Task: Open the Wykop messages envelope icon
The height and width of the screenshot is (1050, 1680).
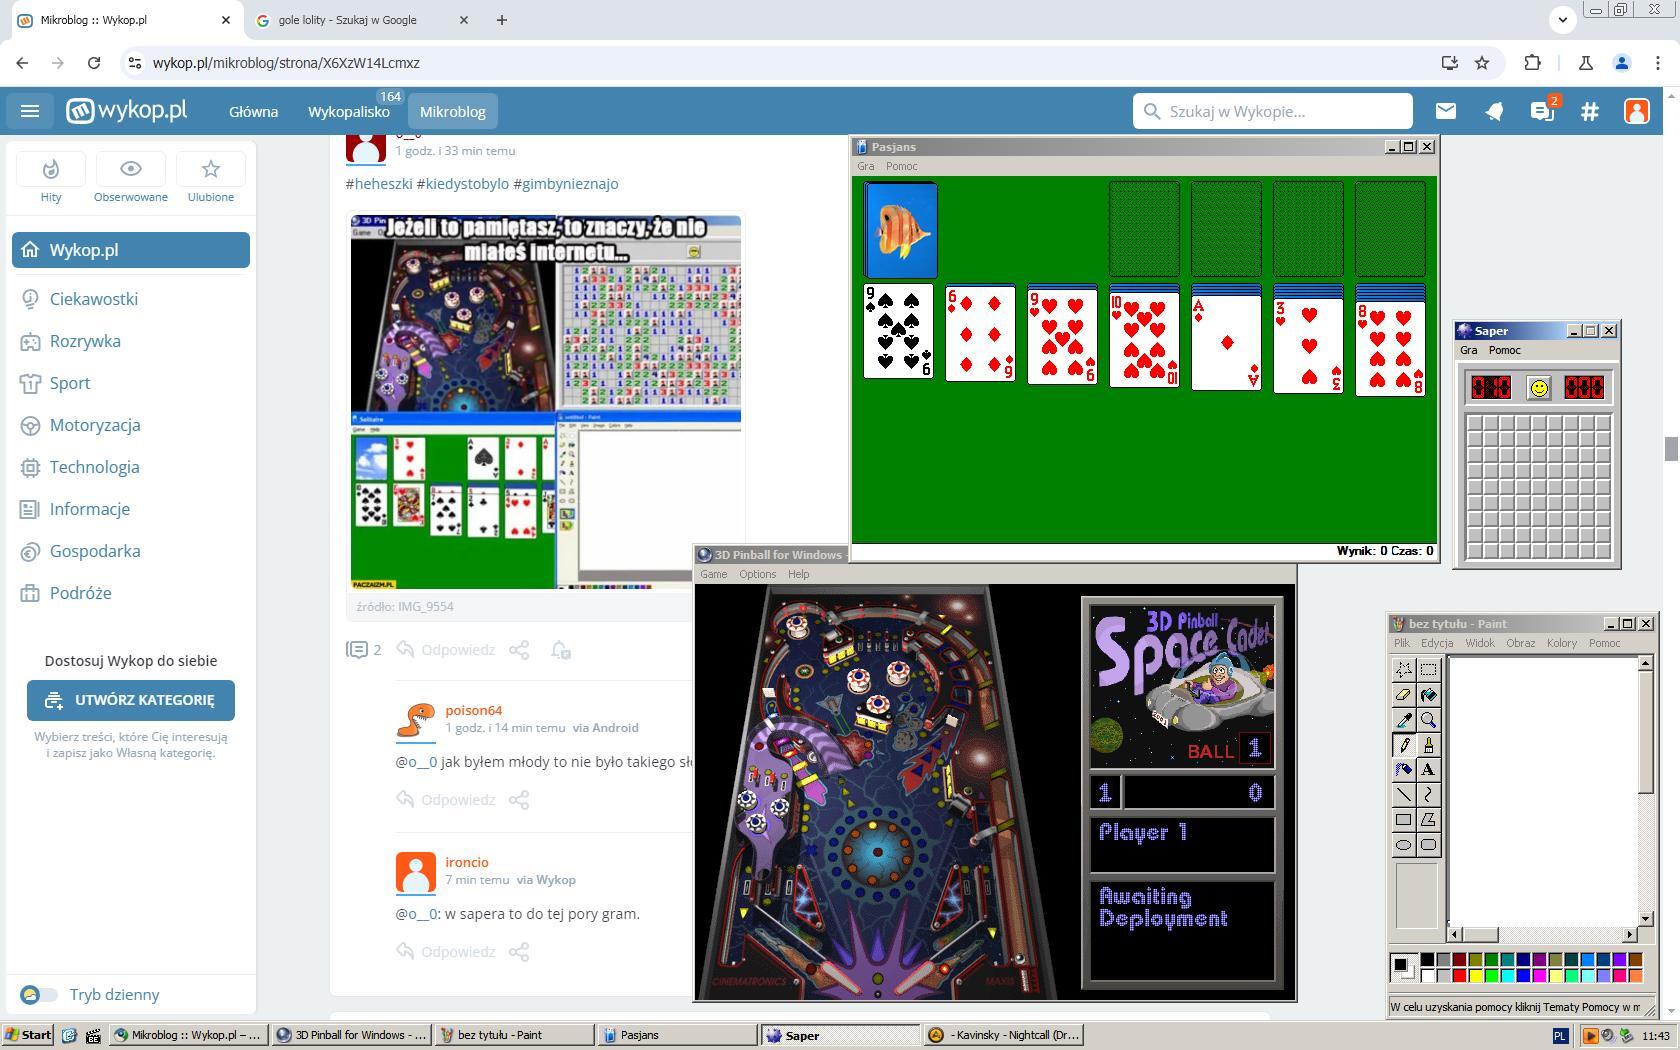Action: coord(1446,112)
